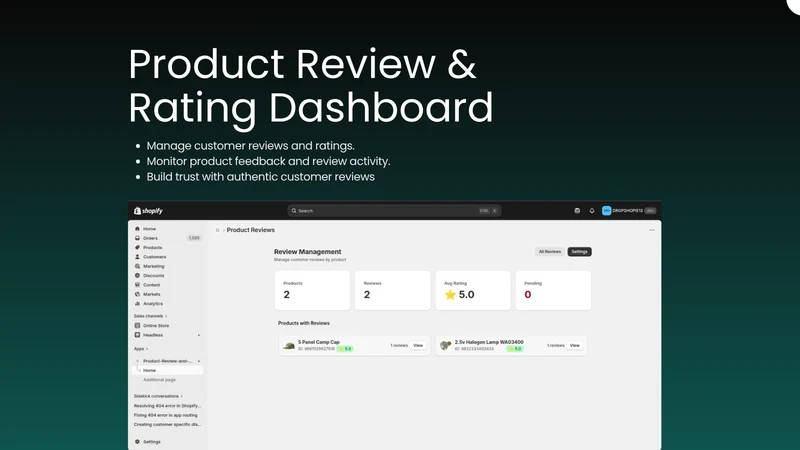Image resolution: width=800 pixels, height=450 pixels.
Task: Expand the Apps section
Action: pyautogui.click(x=141, y=349)
